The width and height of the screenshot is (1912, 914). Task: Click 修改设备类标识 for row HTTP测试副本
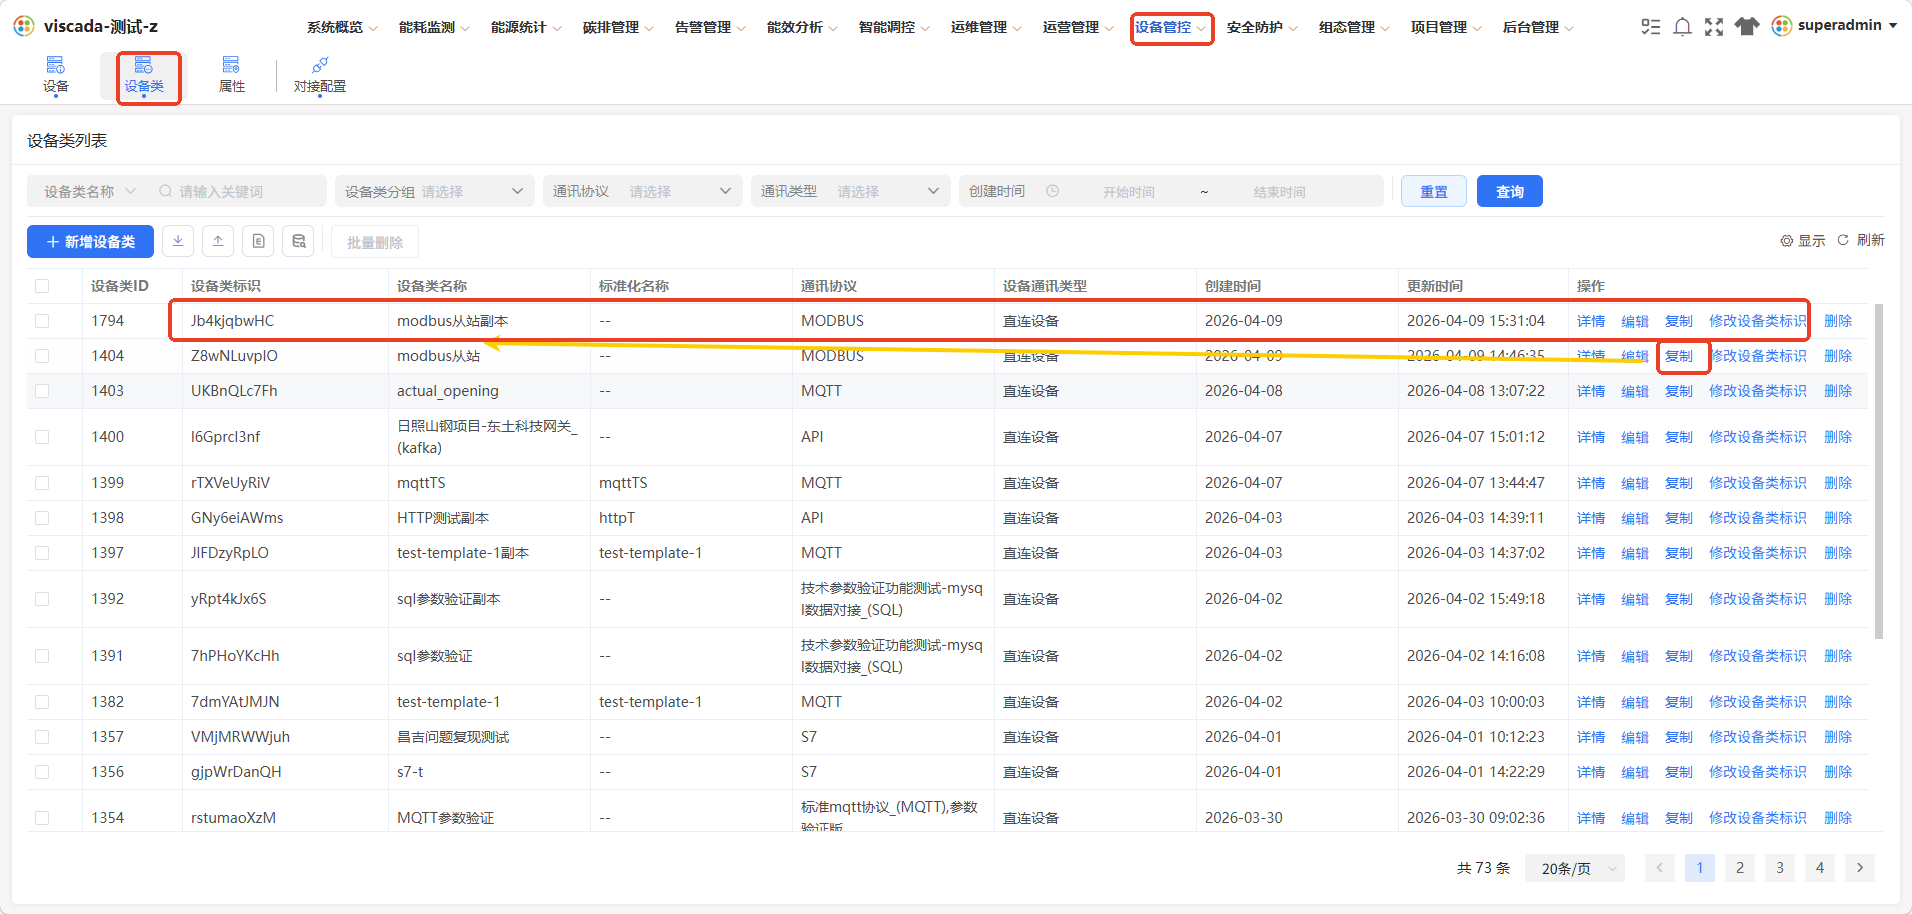[x=1757, y=518]
